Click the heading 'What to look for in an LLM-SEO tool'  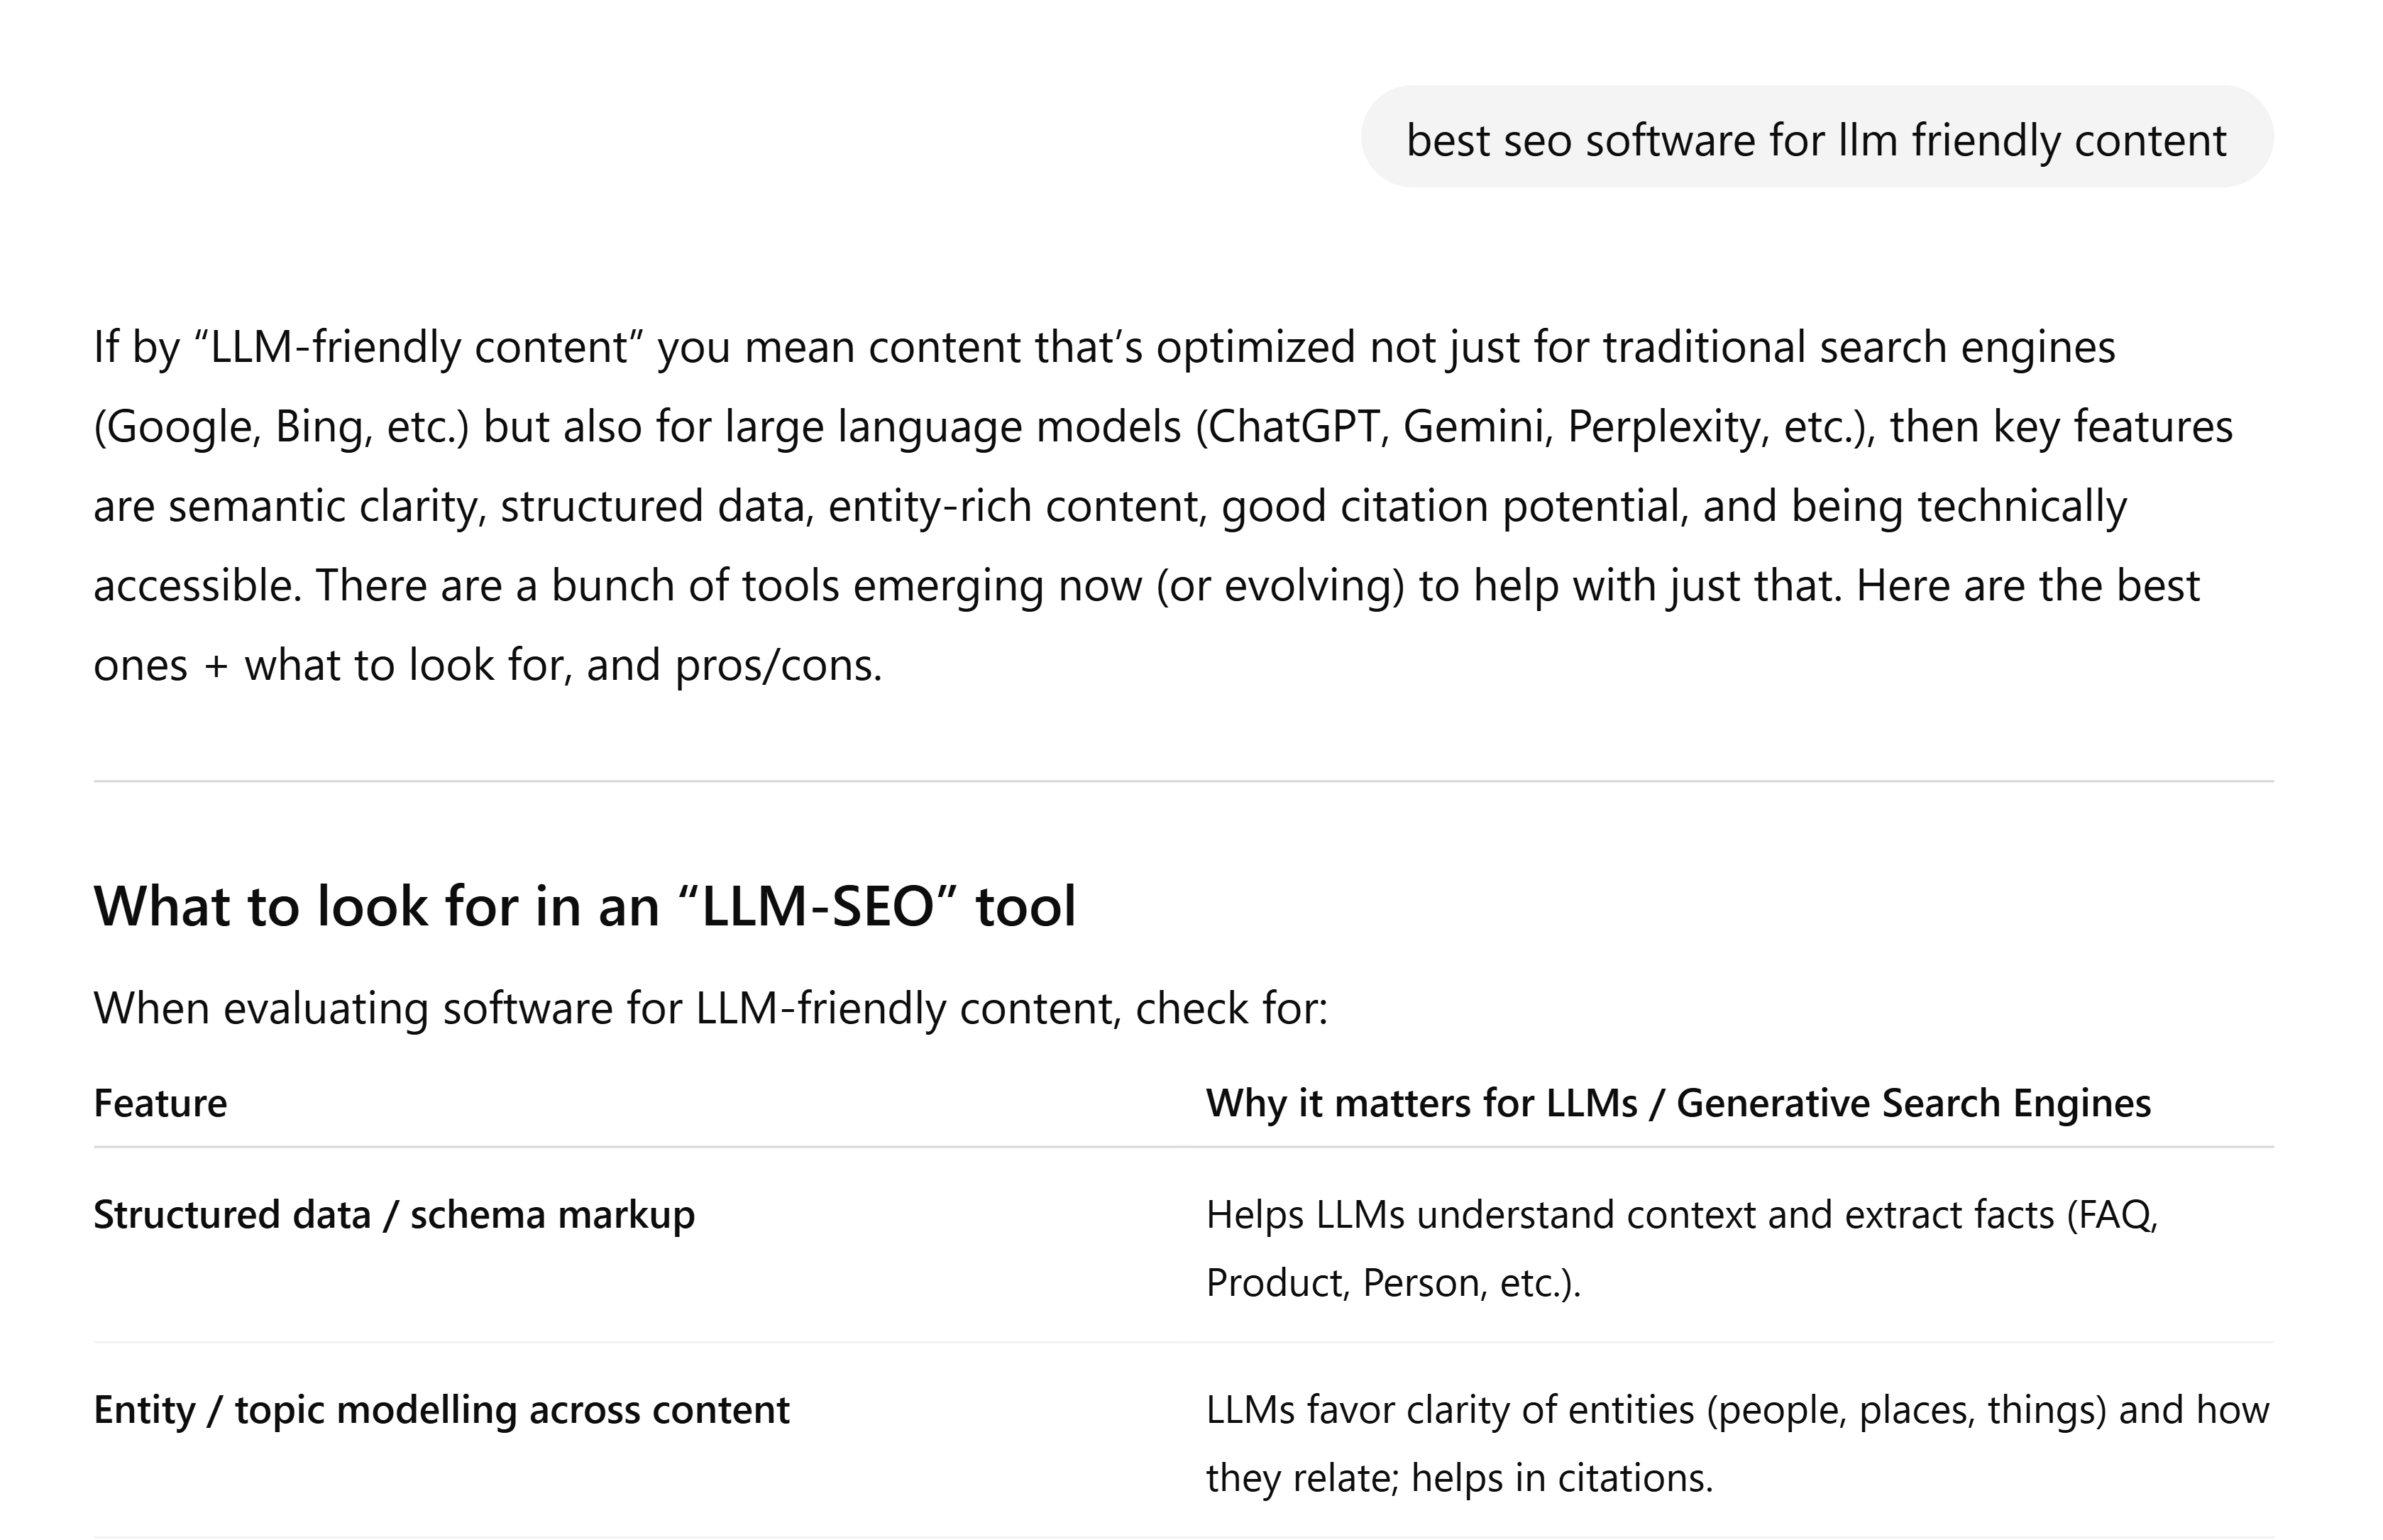click(x=585, y=906)
